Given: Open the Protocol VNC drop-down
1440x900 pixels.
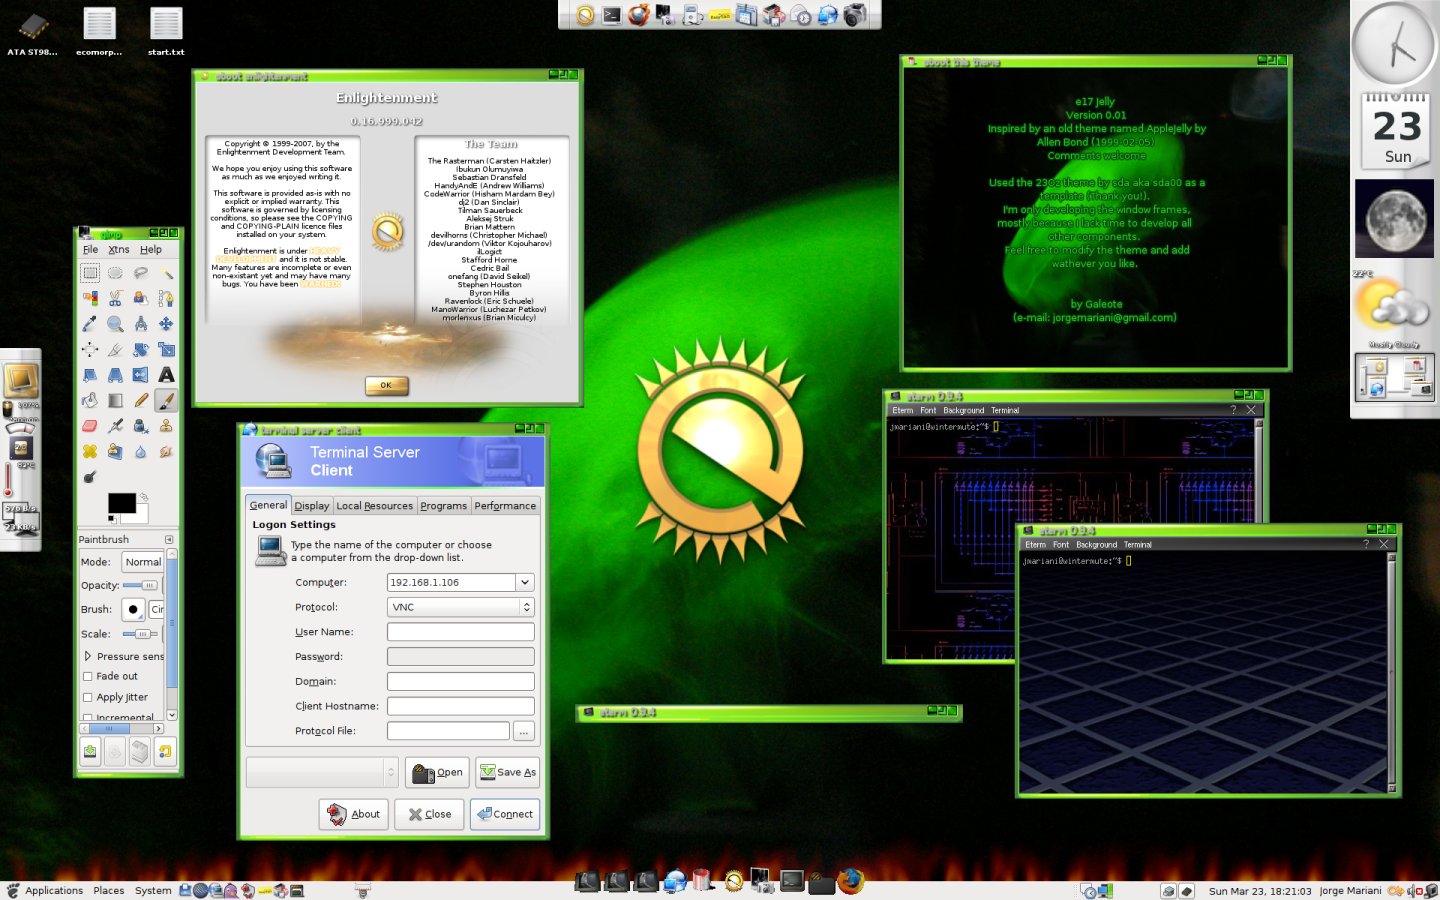Looking at the screenshot, I should tap(461, 607).
